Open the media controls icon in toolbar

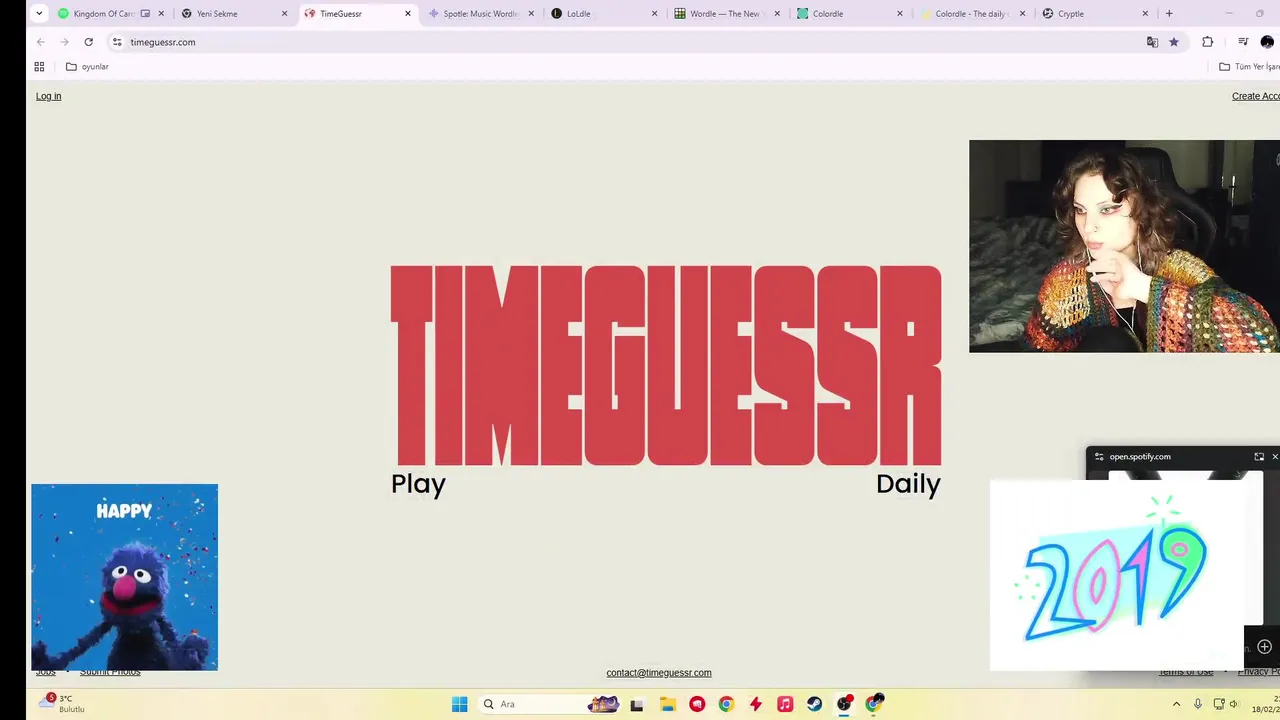1243,42
